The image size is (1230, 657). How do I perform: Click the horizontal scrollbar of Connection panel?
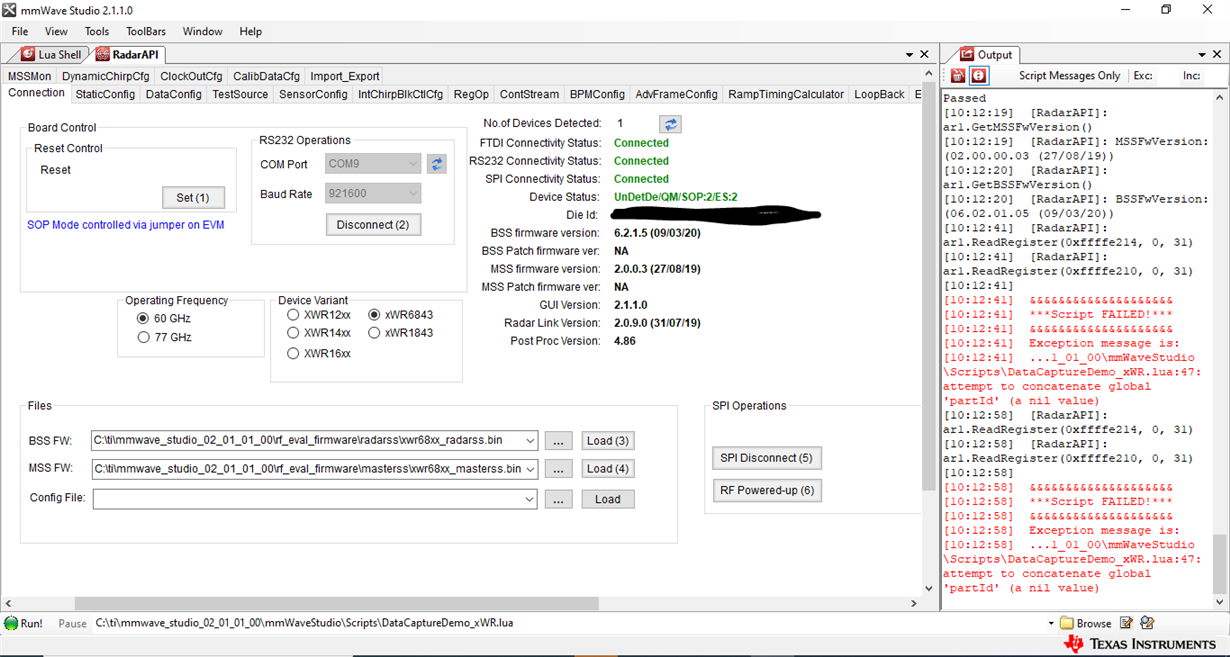336,603
